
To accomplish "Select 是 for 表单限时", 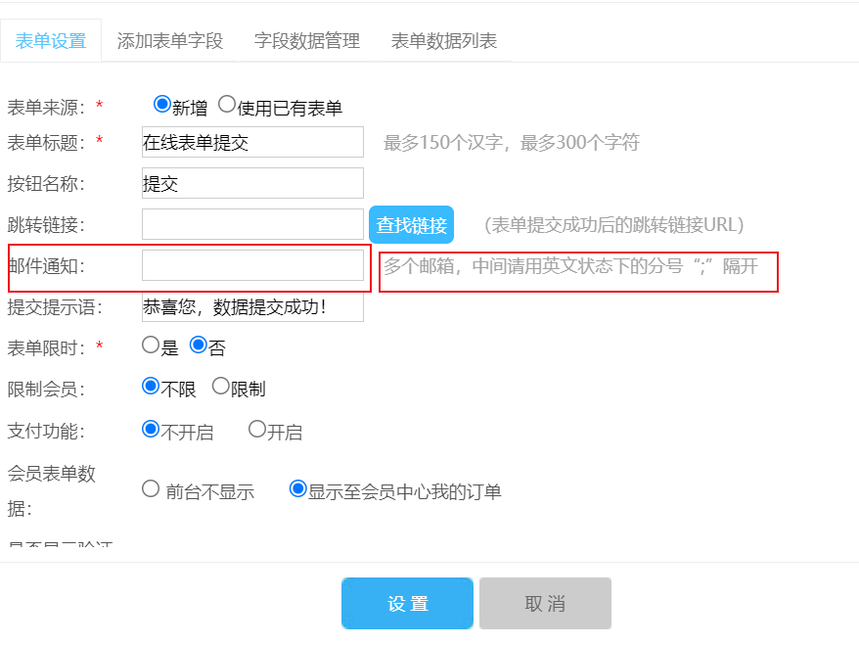I will click(x=151, y=345).
